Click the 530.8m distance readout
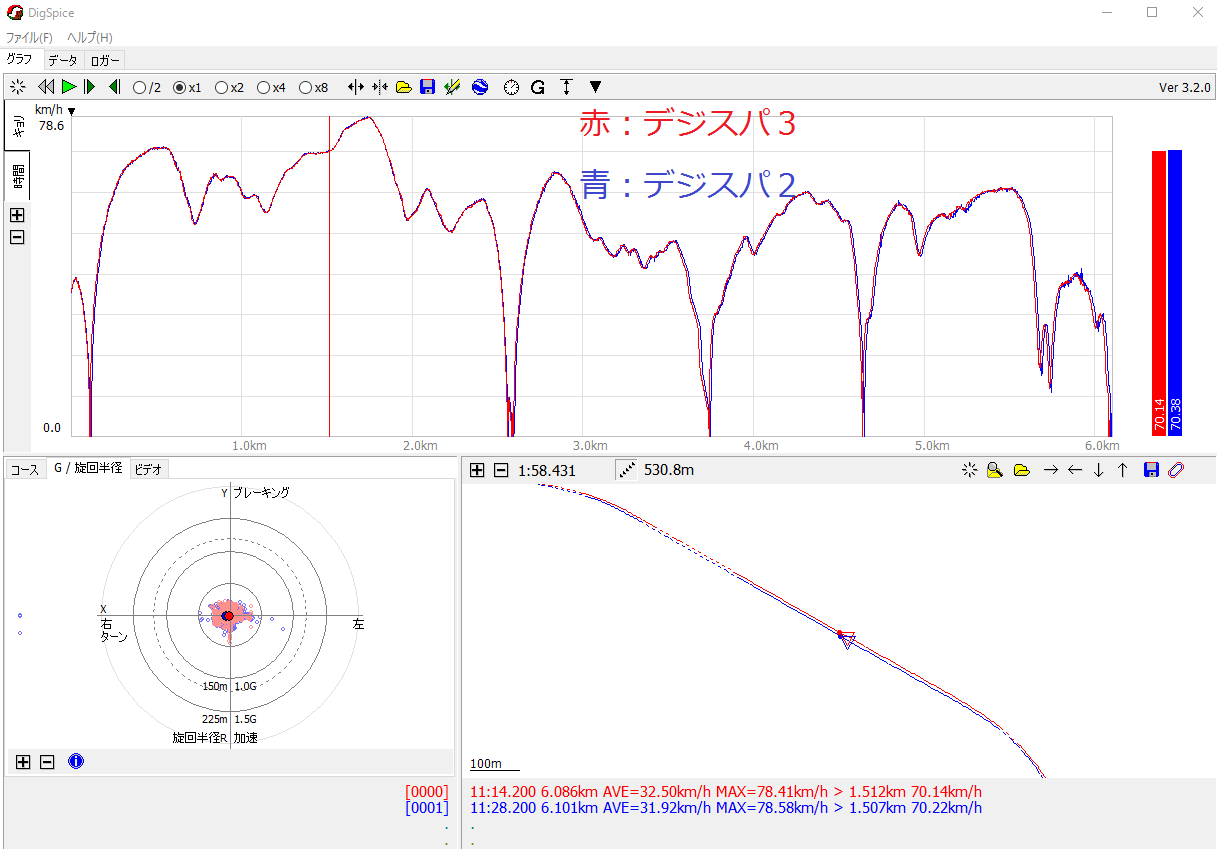This screenshot has width=1217, height=849. 669,470
